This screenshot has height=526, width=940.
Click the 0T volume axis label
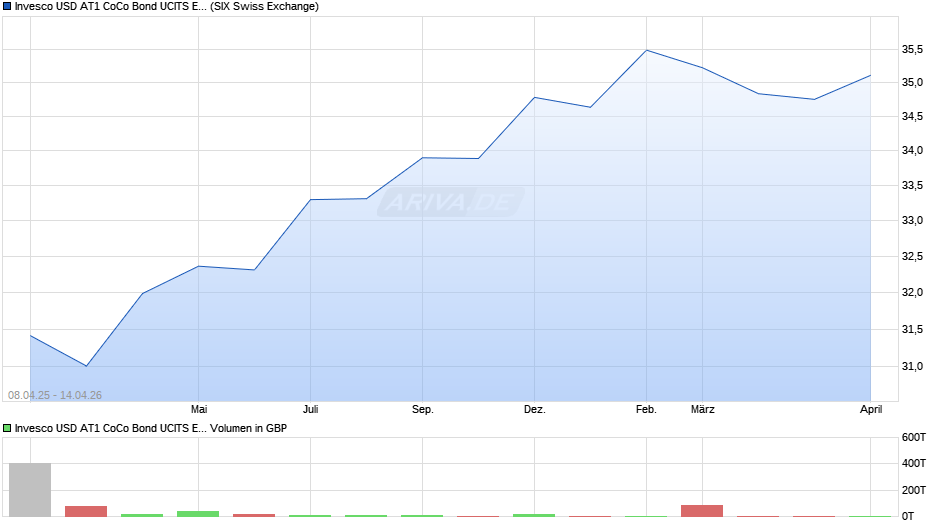coord(908,516)
